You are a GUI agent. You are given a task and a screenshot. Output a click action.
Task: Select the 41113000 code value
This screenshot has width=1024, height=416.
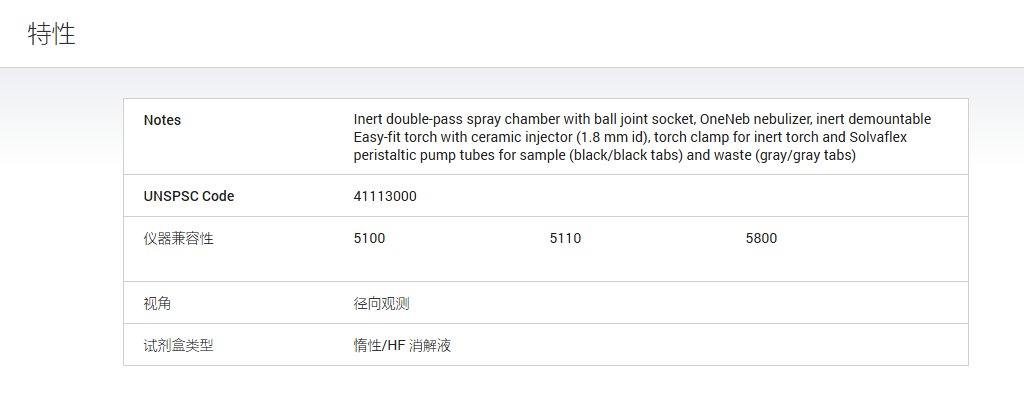coord(385,196)
